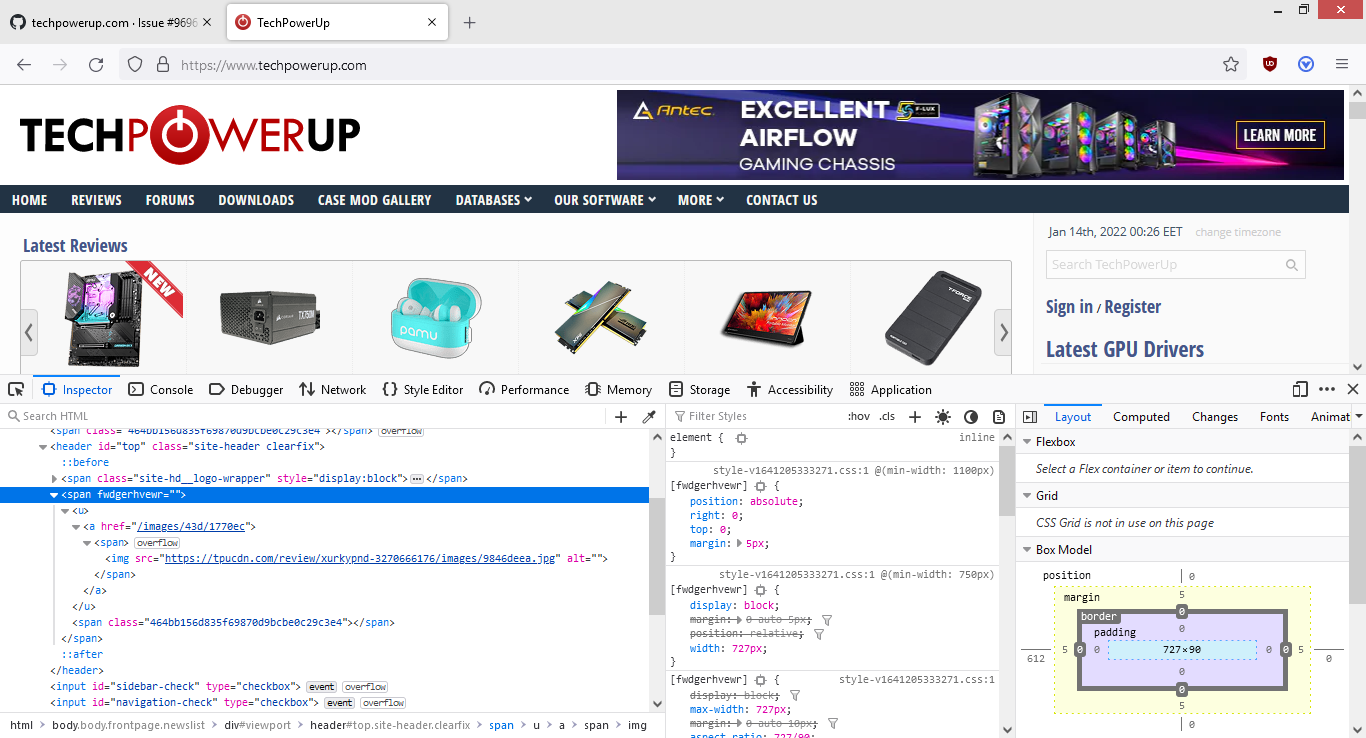Open DevTools customization meatball menu
This screenshot has width=1366, height=738.
[1326, 389]
